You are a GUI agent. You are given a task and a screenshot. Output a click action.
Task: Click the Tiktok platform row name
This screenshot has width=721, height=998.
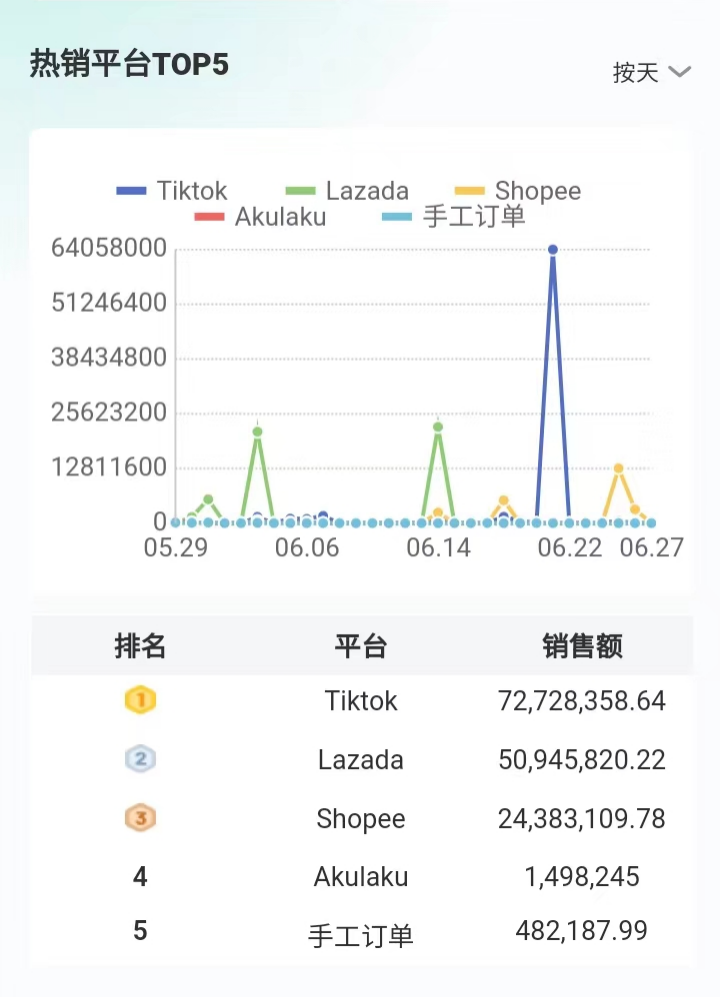[x=361, y=701]
